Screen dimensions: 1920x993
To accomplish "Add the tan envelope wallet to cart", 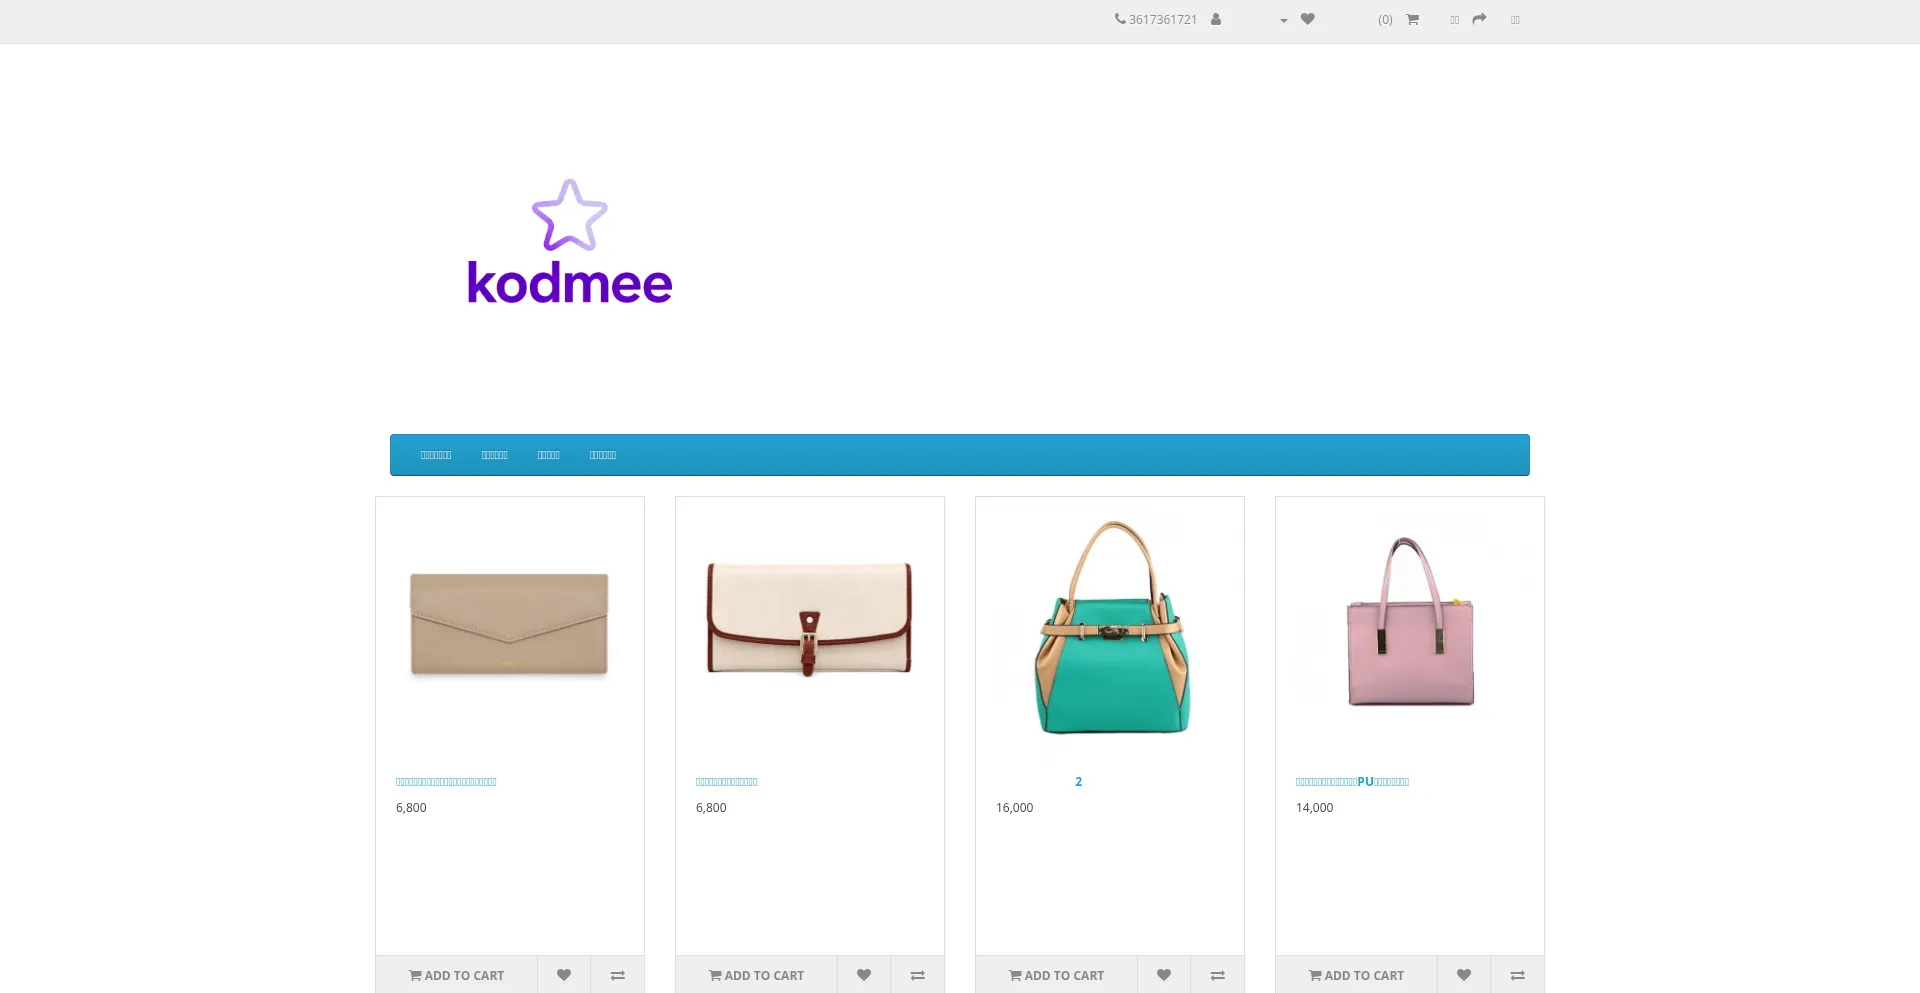I will tap(457, 975).
